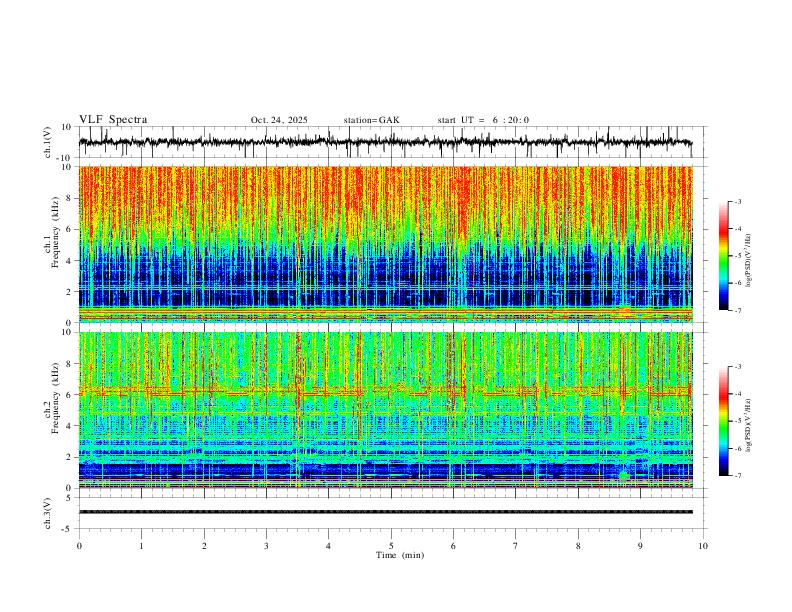792x612 pixels.
Task: Click the log(PSD) label beside ch.1 colorbar
Action: coord(748,261)
